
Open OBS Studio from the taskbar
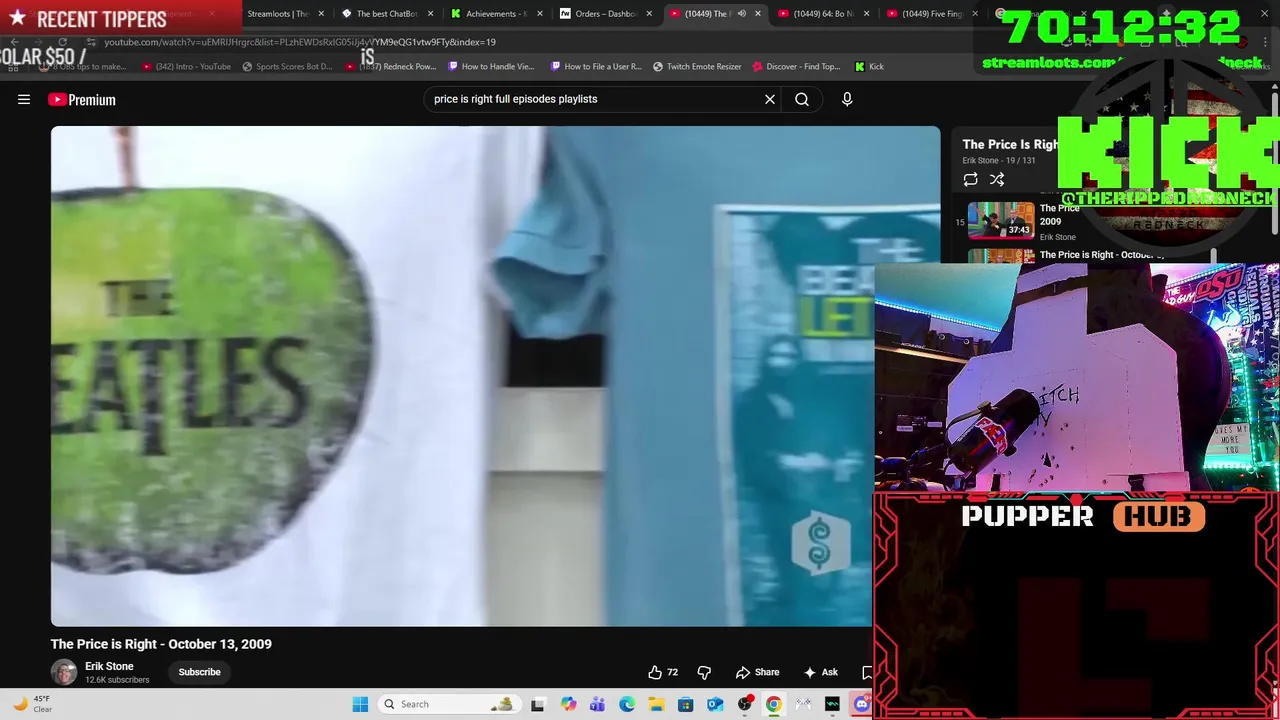pos(744,704)
